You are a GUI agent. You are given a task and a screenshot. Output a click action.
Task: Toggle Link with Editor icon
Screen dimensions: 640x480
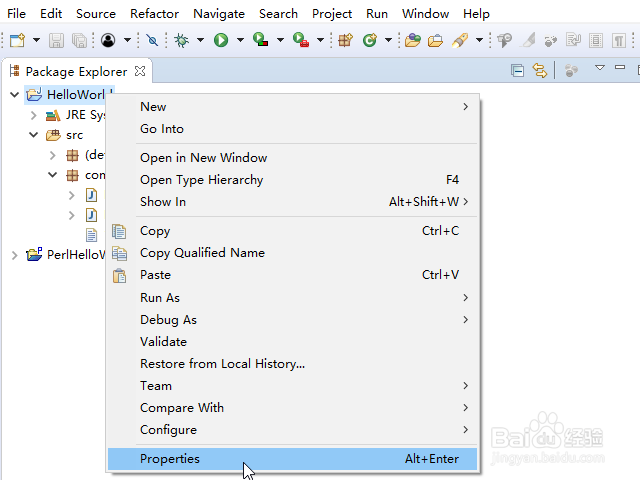pyautogui.click(x=540, y=71)
